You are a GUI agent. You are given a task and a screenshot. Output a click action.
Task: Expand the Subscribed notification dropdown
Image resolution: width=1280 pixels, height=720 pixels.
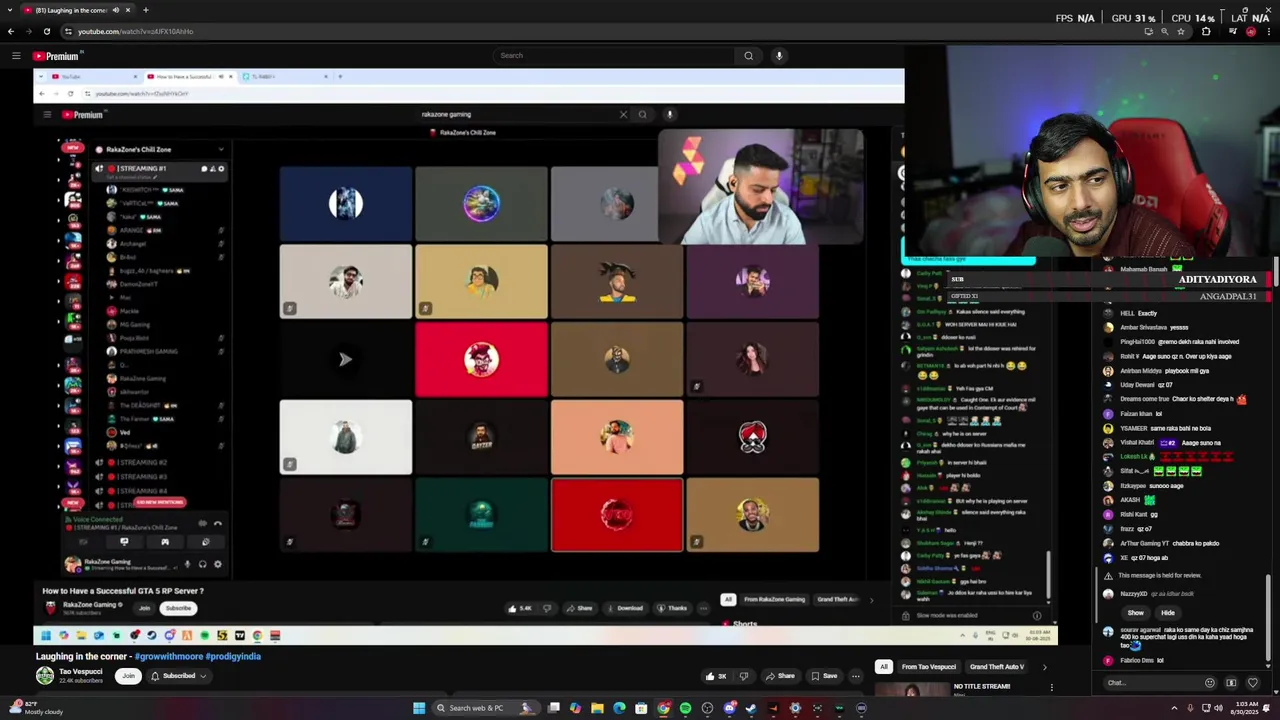(178, 676)
